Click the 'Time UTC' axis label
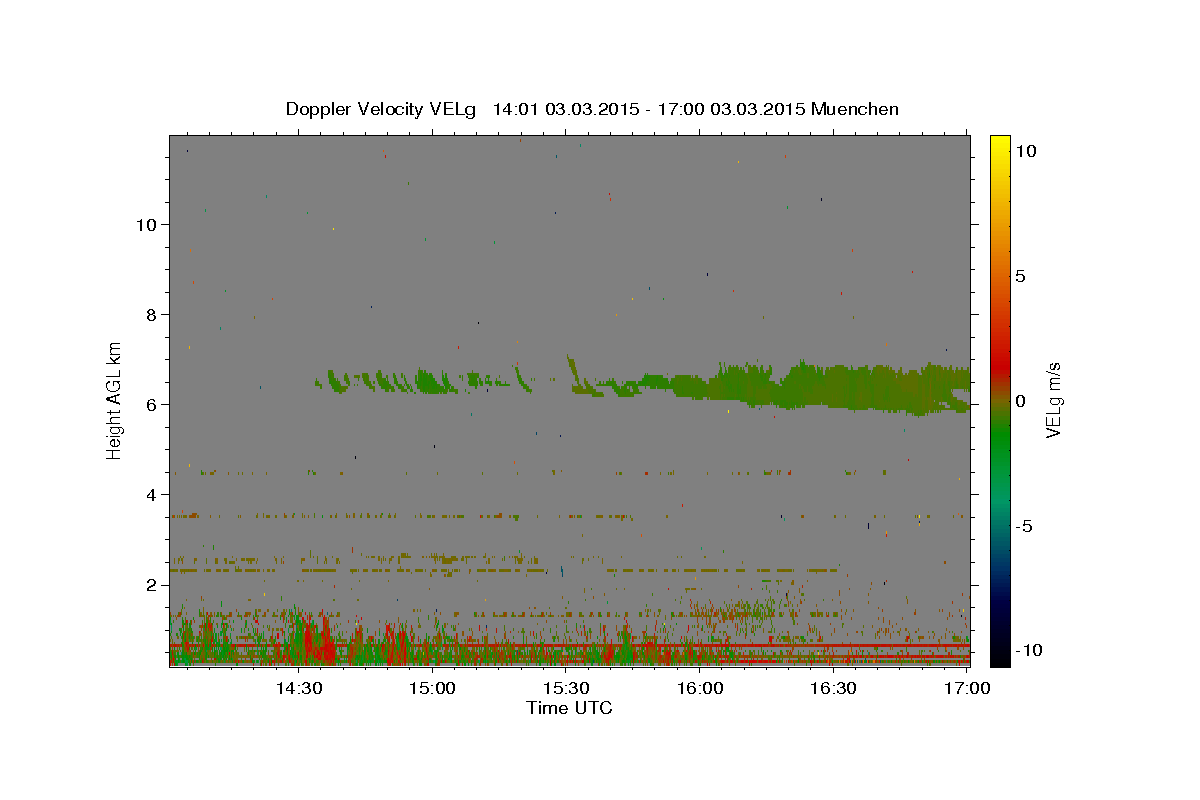 tap(569, 708)
